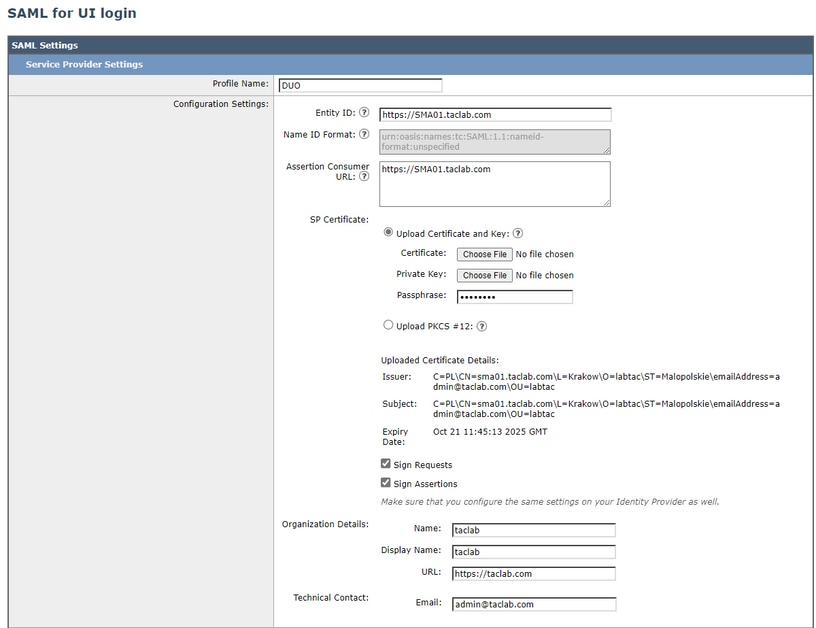Screen dimensions: 816x628
Task: Focus the Entity ID field
Action: point(495,114)
